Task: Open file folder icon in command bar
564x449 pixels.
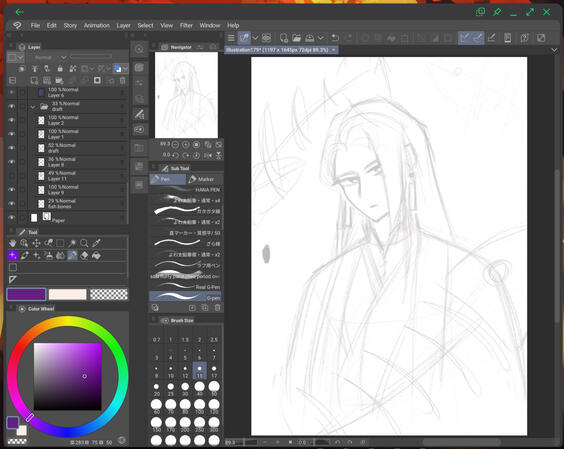Action: (296, 38)
